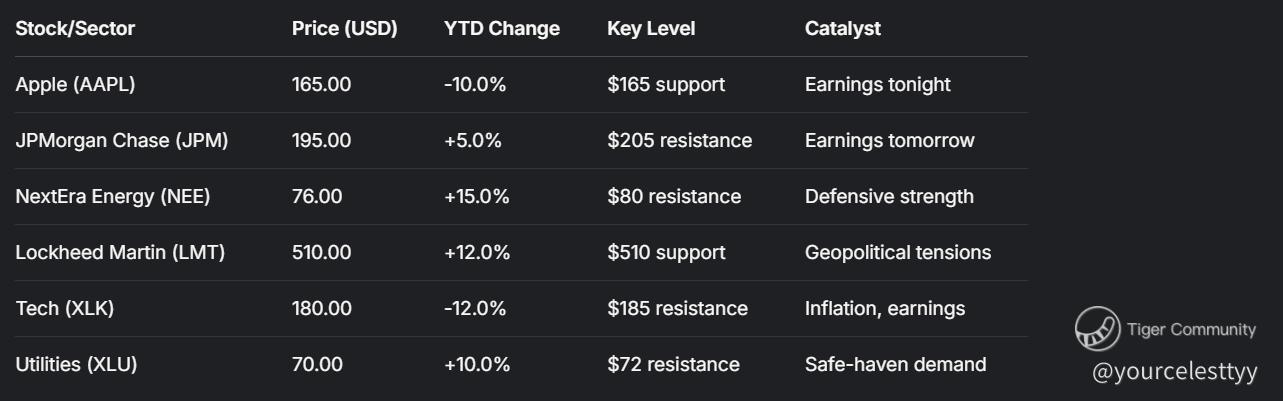Click the Key Level column header
This screenshot has width=1283, height=401.
651,29
